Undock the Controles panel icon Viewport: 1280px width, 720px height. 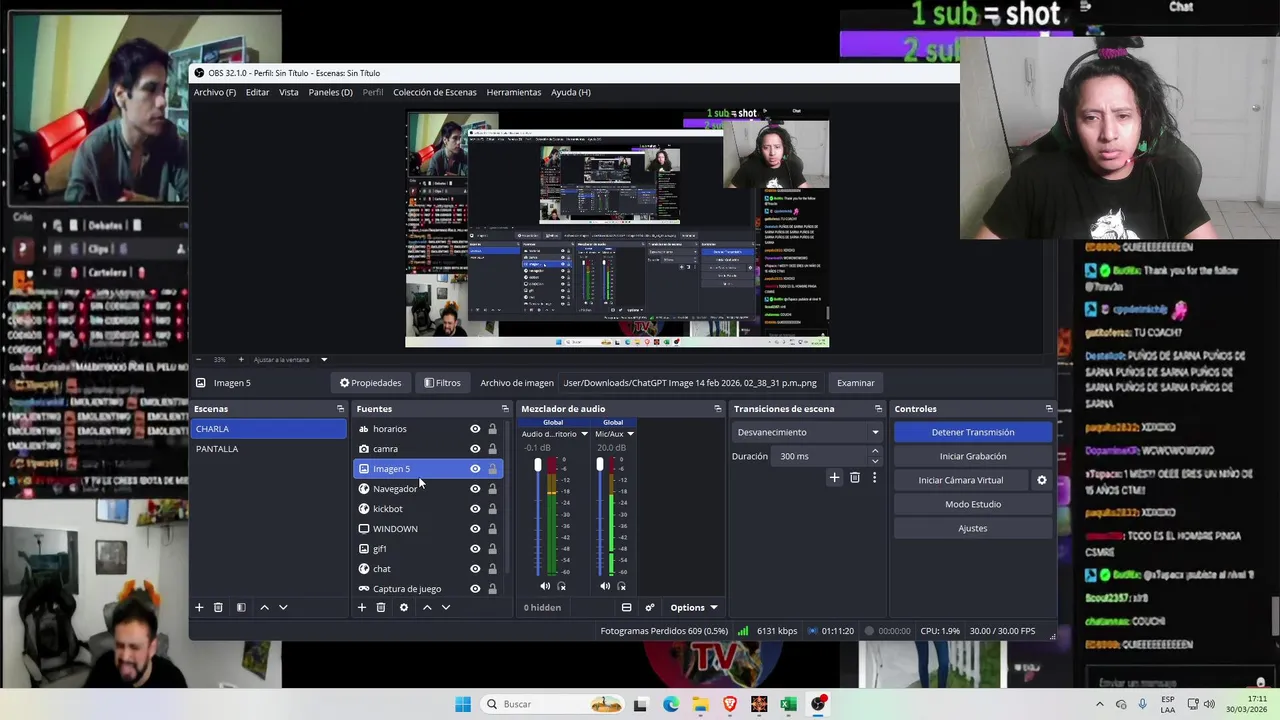click(x=1049, y=409)
